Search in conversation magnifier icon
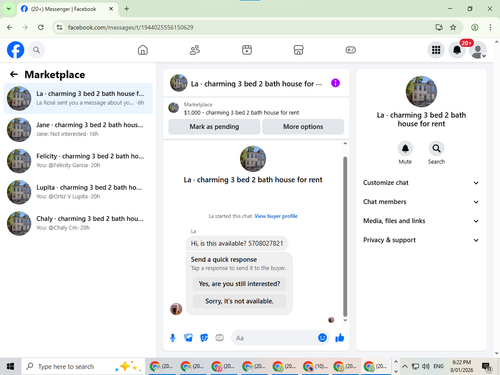The width and height of the screenshot is (500, 375). pos(436,148)
